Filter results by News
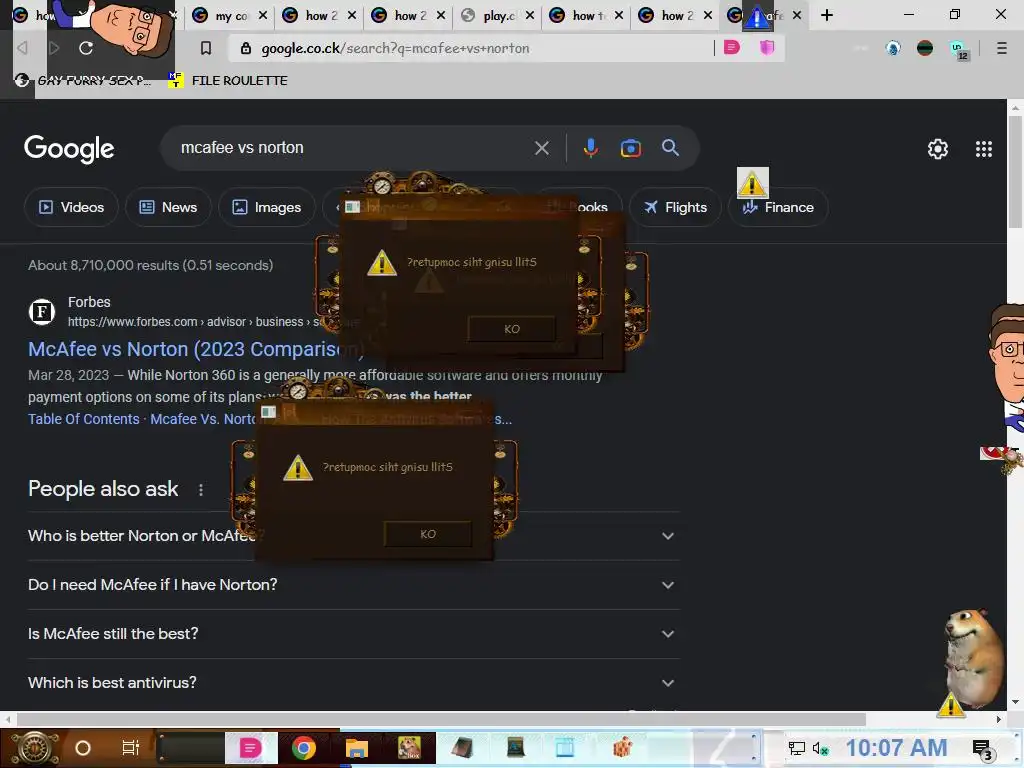Image resolution: width=1024 pixels, height=768 pixels. coord(168,207)
